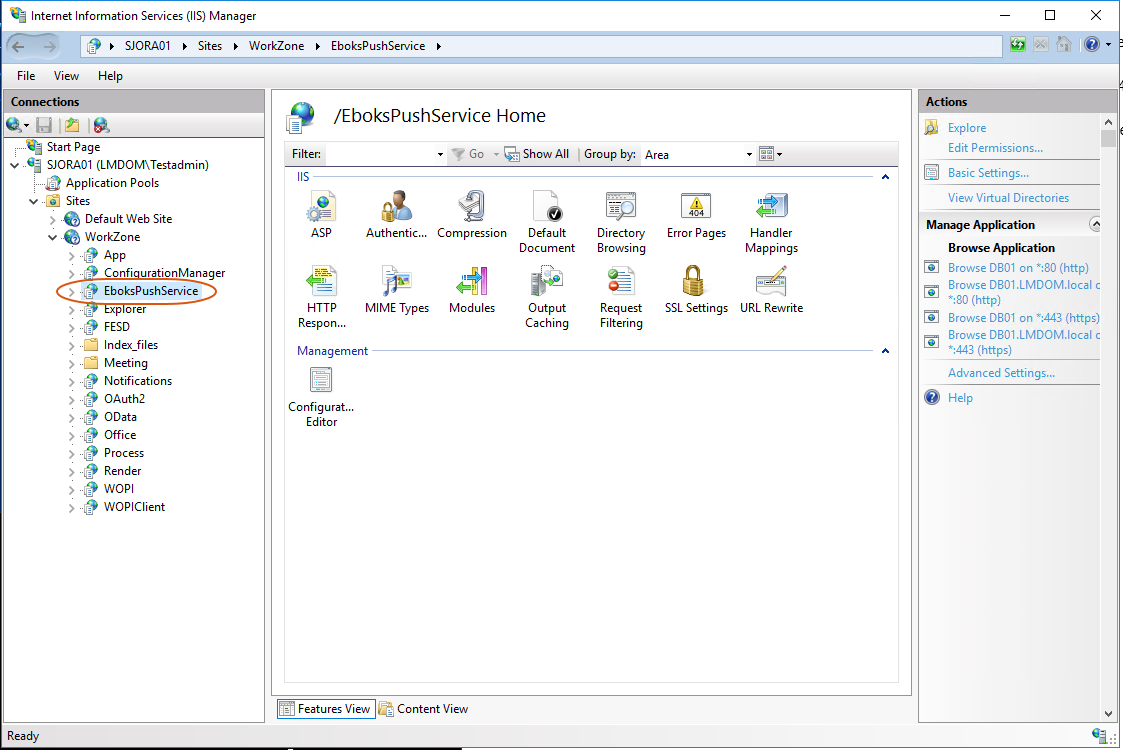Viewport: 1123px width, 750px height.
Task: Open the Output Caching feature
Action: click(x=546, y=297)
